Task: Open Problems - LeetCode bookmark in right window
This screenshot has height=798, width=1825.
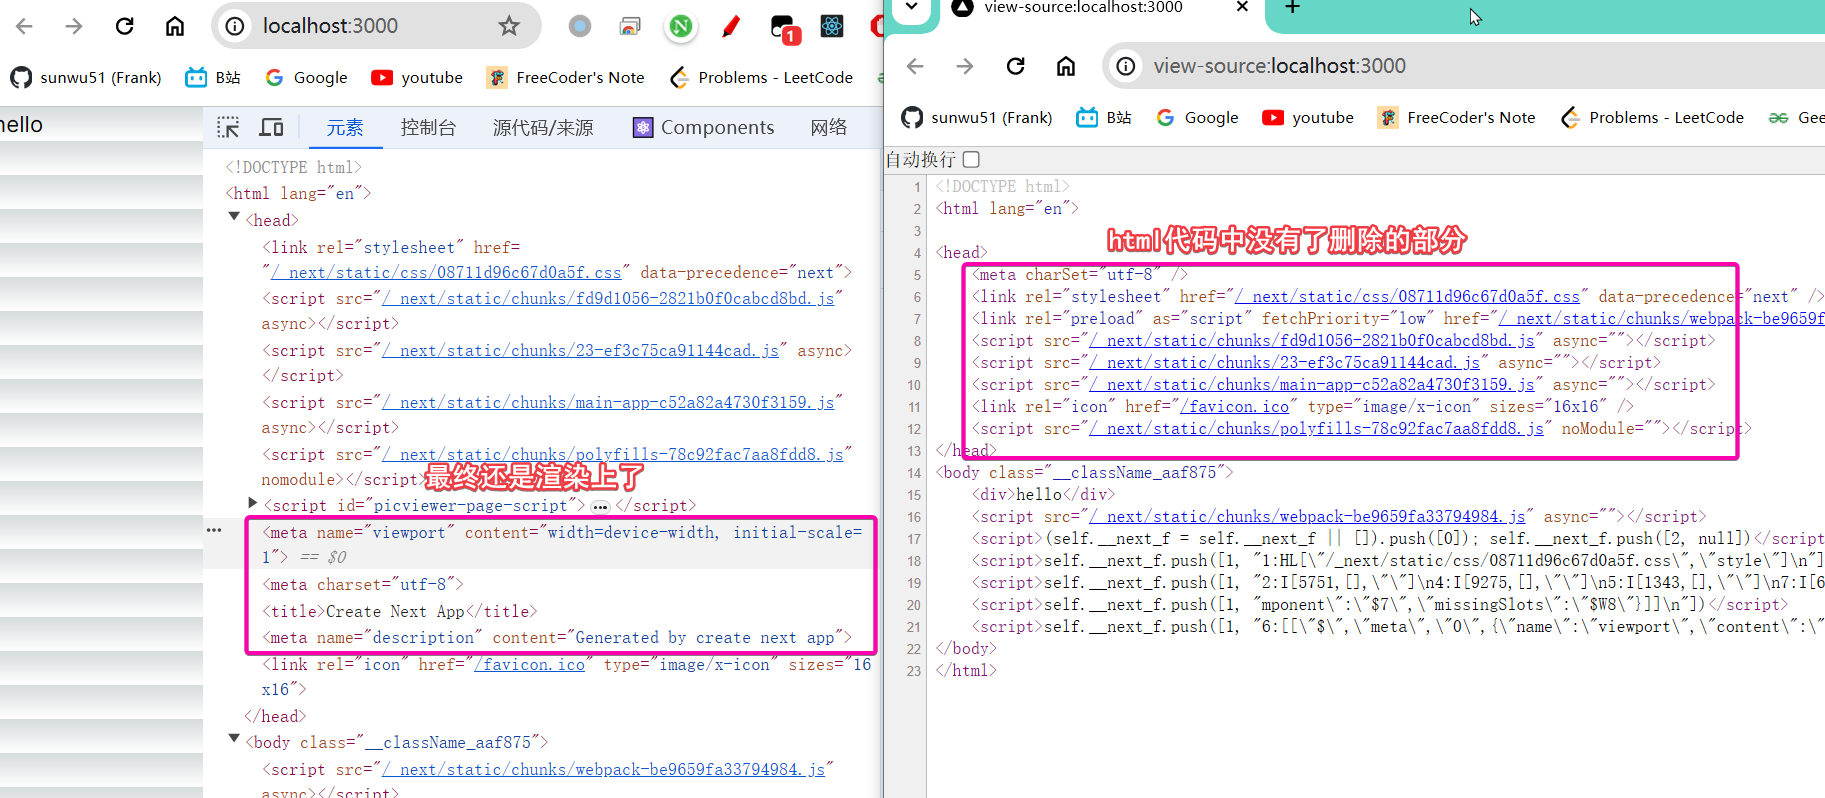Action: point(1652,117)
